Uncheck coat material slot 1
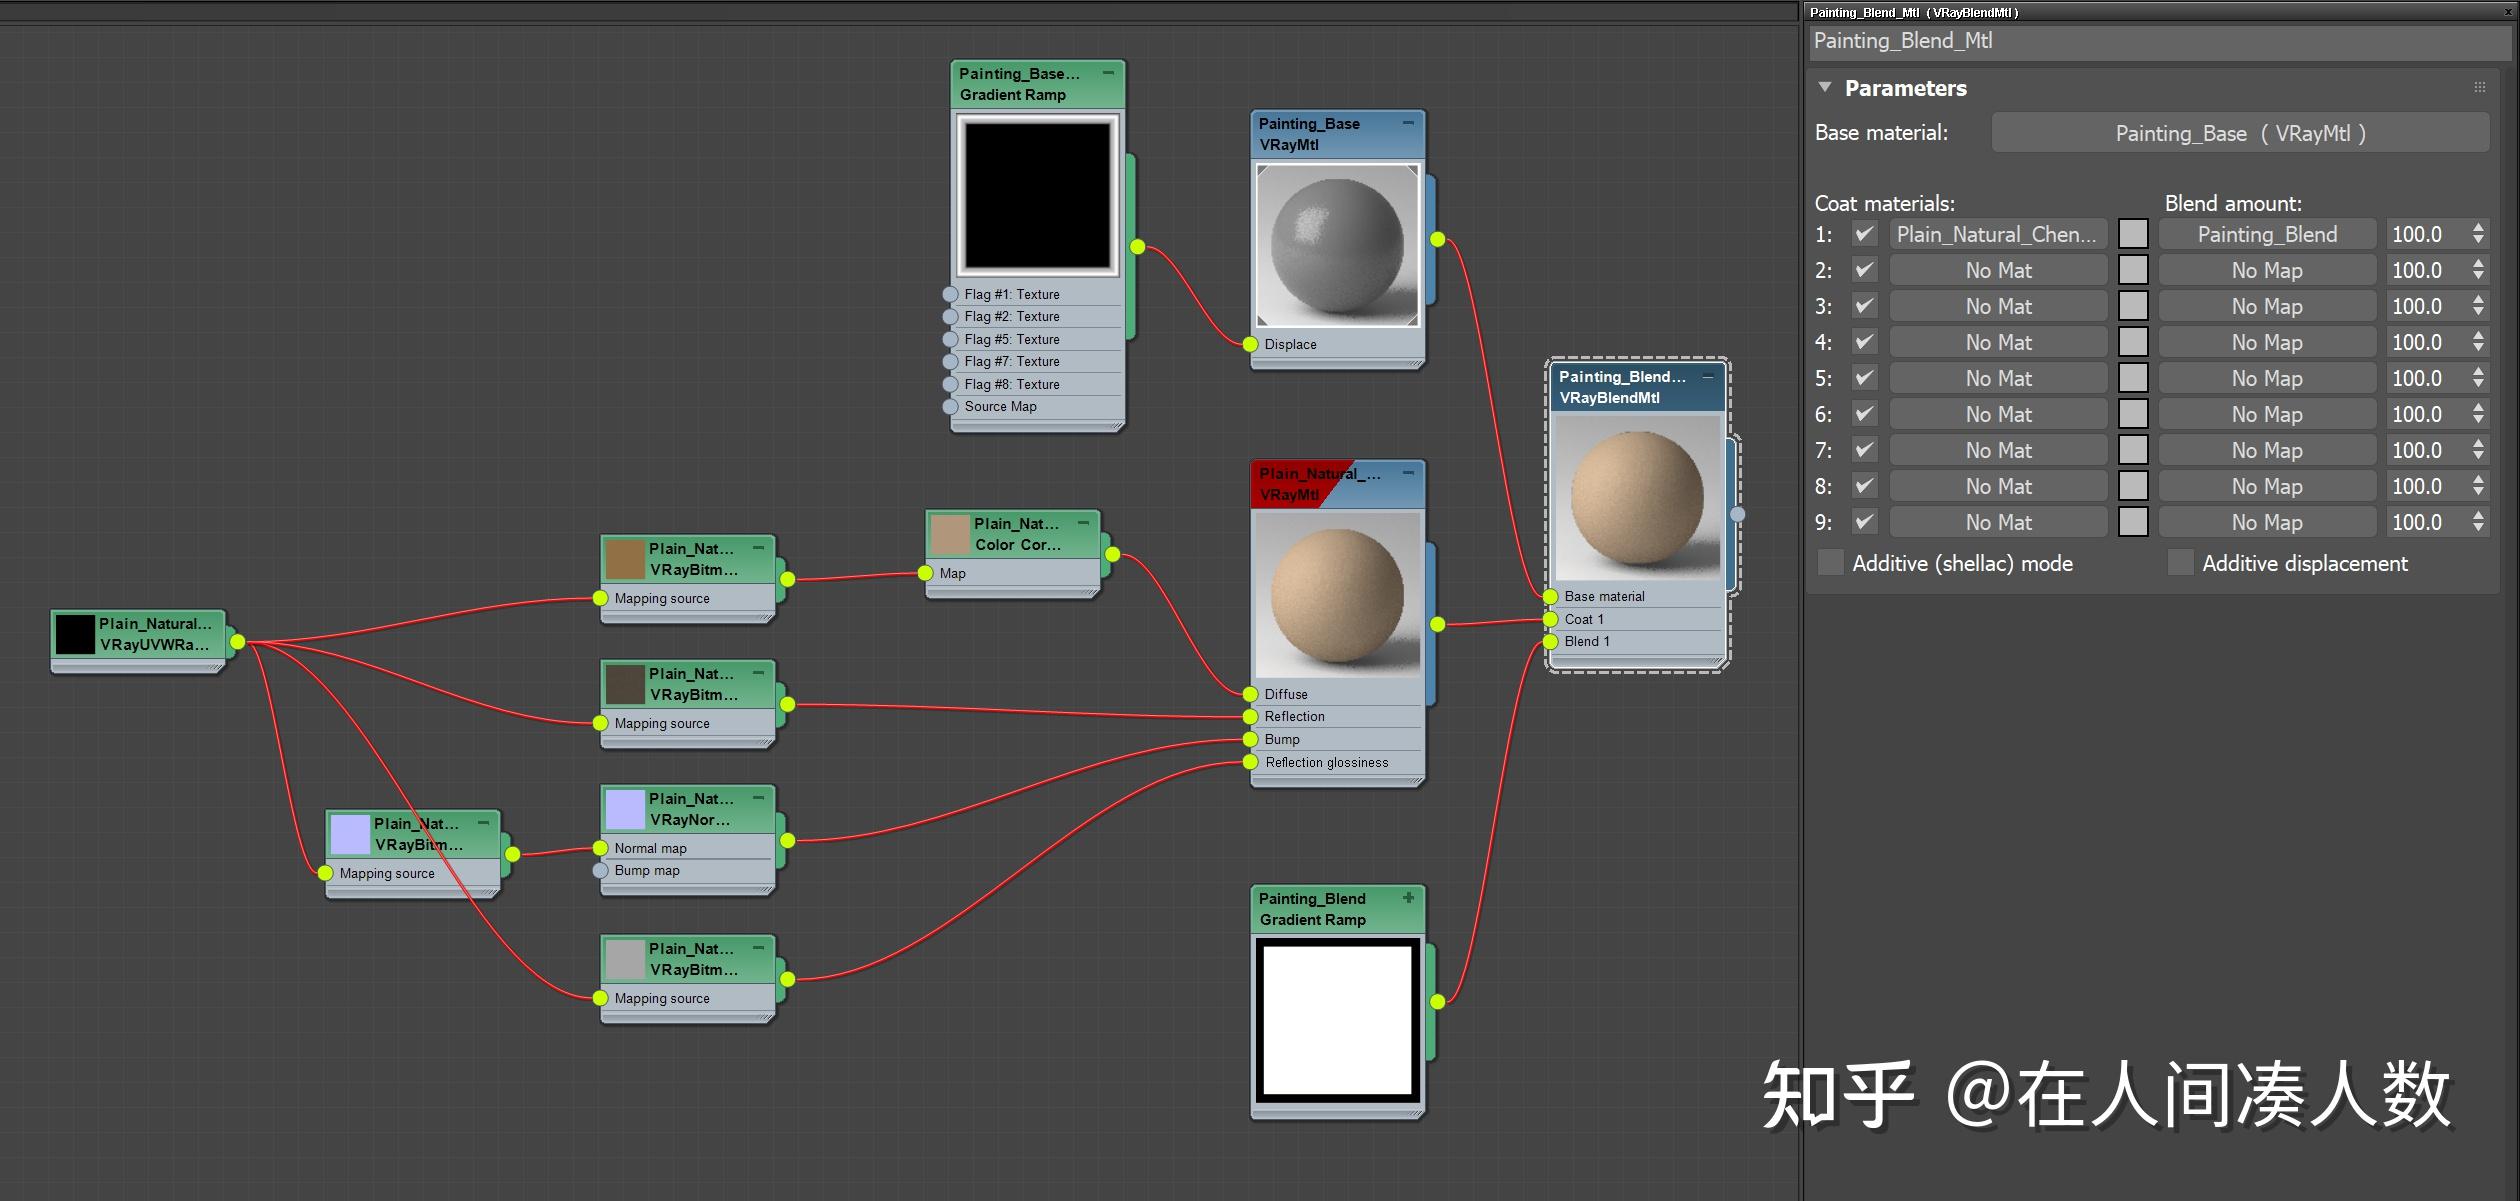 (1864, 234)
